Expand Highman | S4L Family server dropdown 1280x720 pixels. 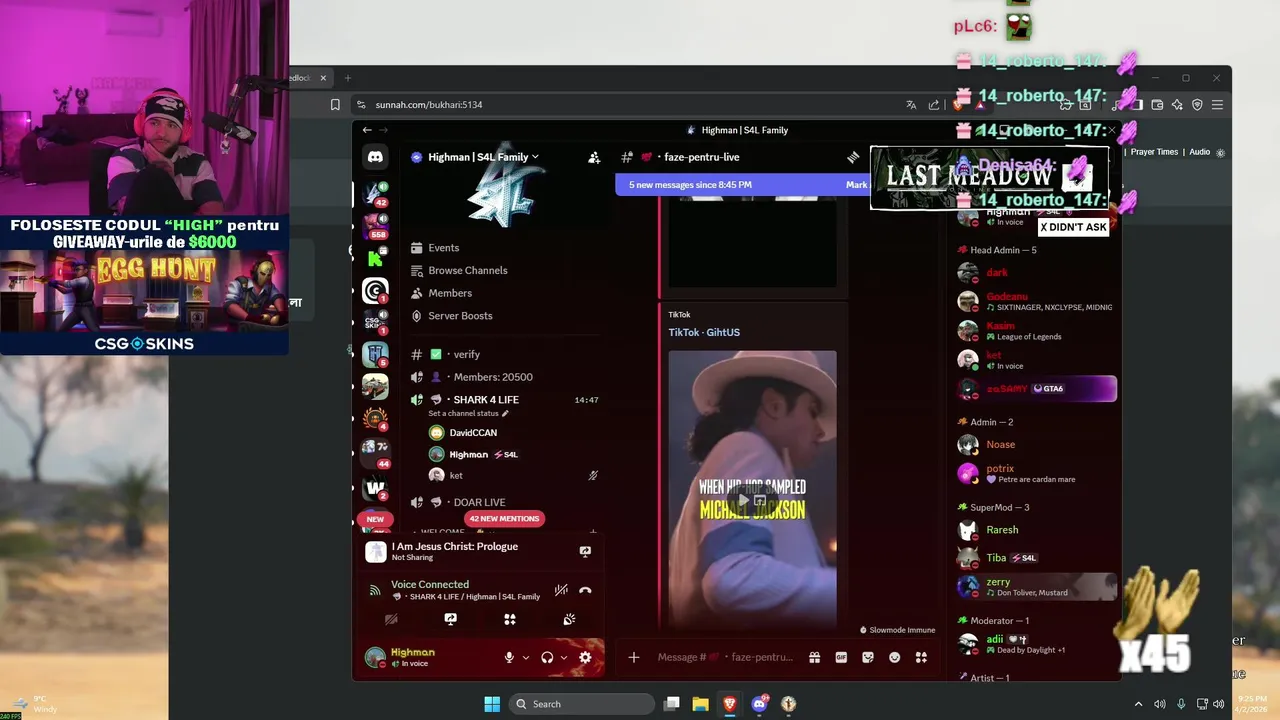483,157
